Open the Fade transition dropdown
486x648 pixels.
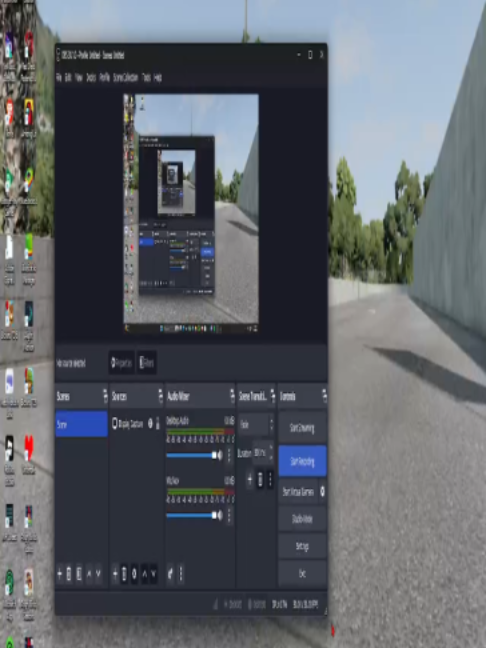(256, 424)
